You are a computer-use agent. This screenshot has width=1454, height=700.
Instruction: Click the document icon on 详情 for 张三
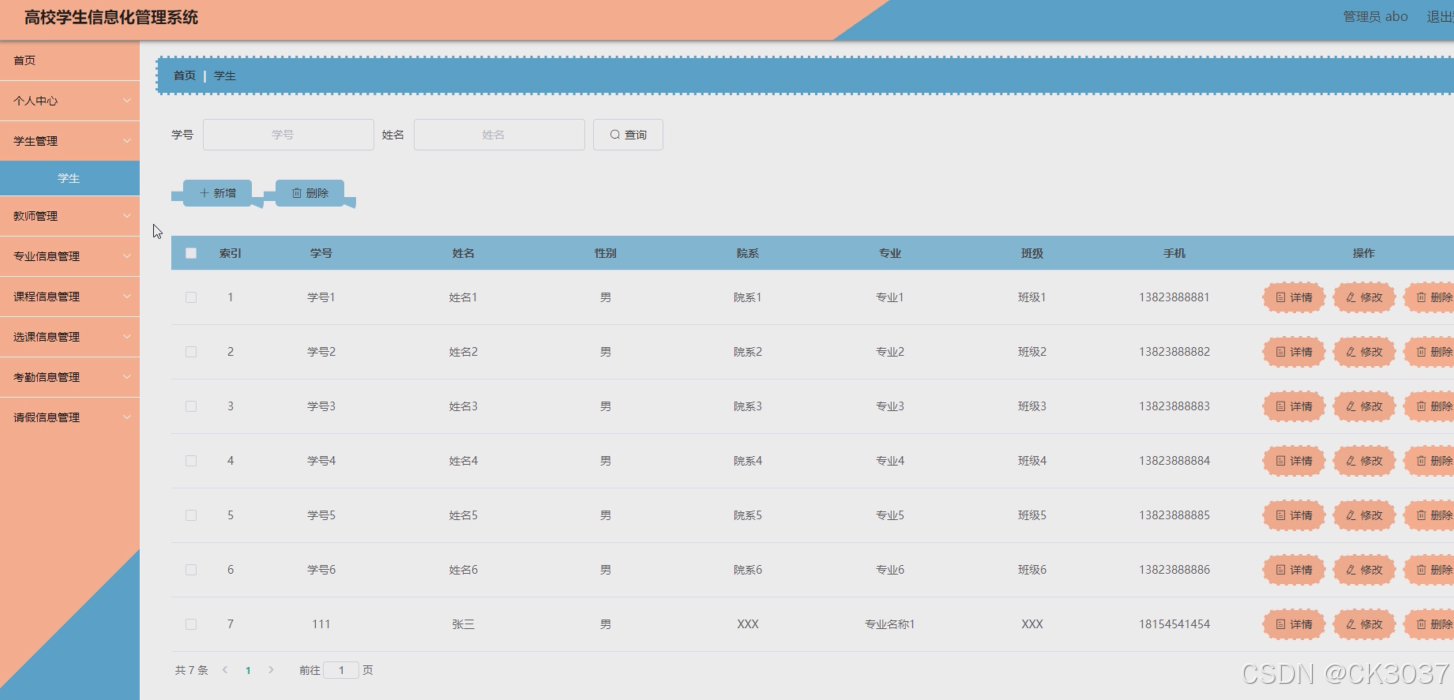pyautogui.click(x=1283, y=624)
